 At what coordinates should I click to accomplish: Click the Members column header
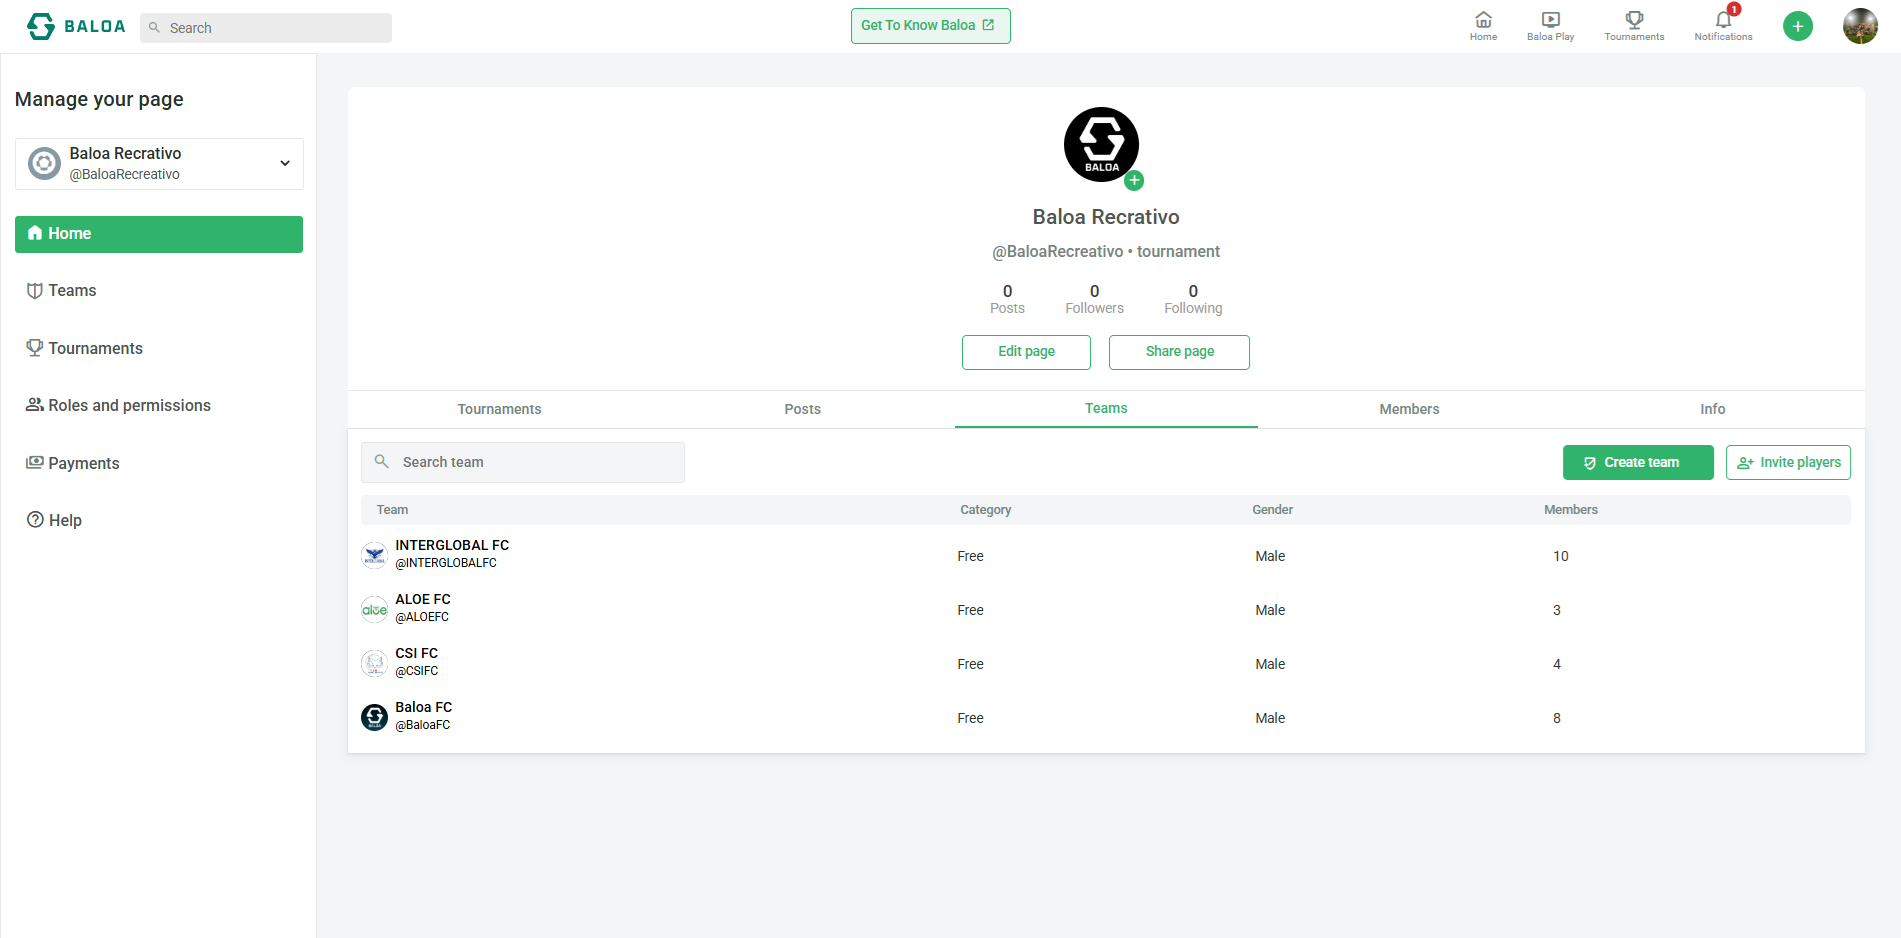coord(1570,510)
